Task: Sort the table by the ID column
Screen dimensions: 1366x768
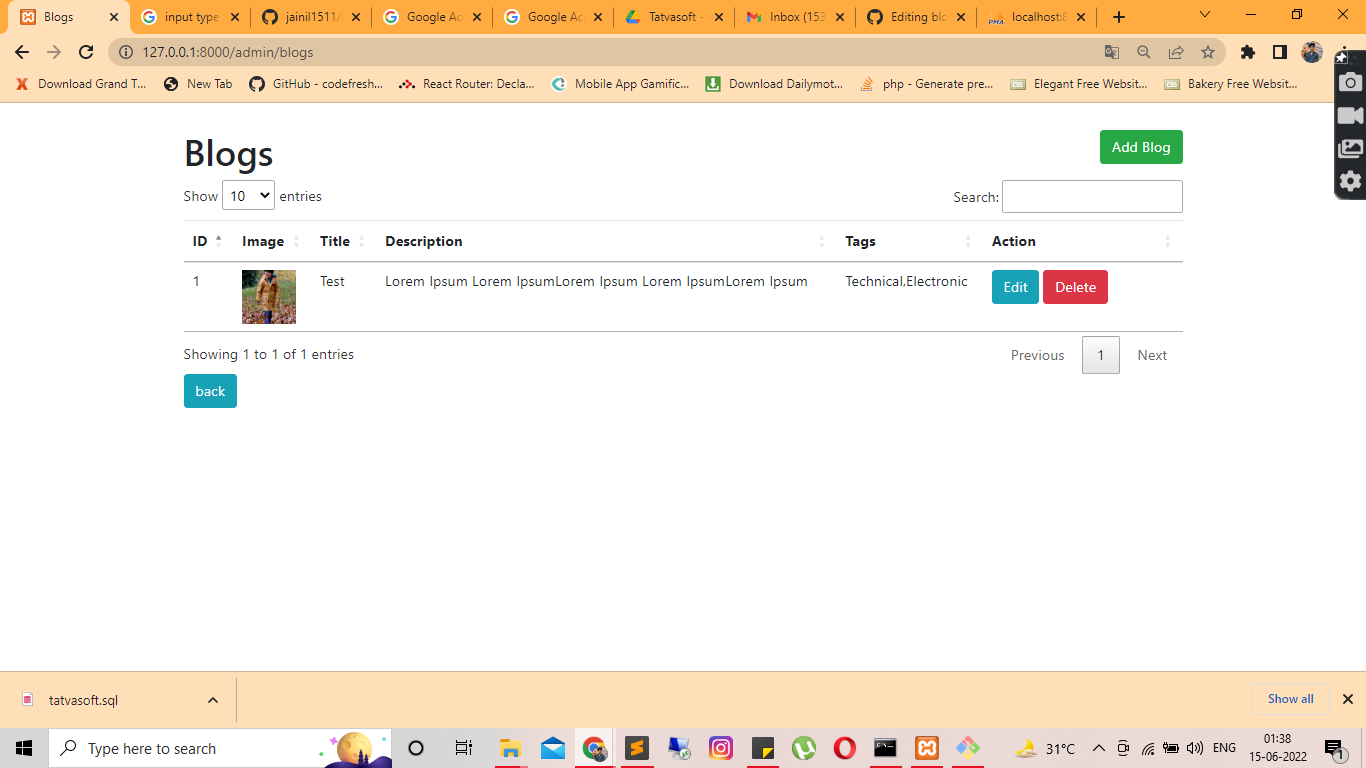Action: [206, 241]
